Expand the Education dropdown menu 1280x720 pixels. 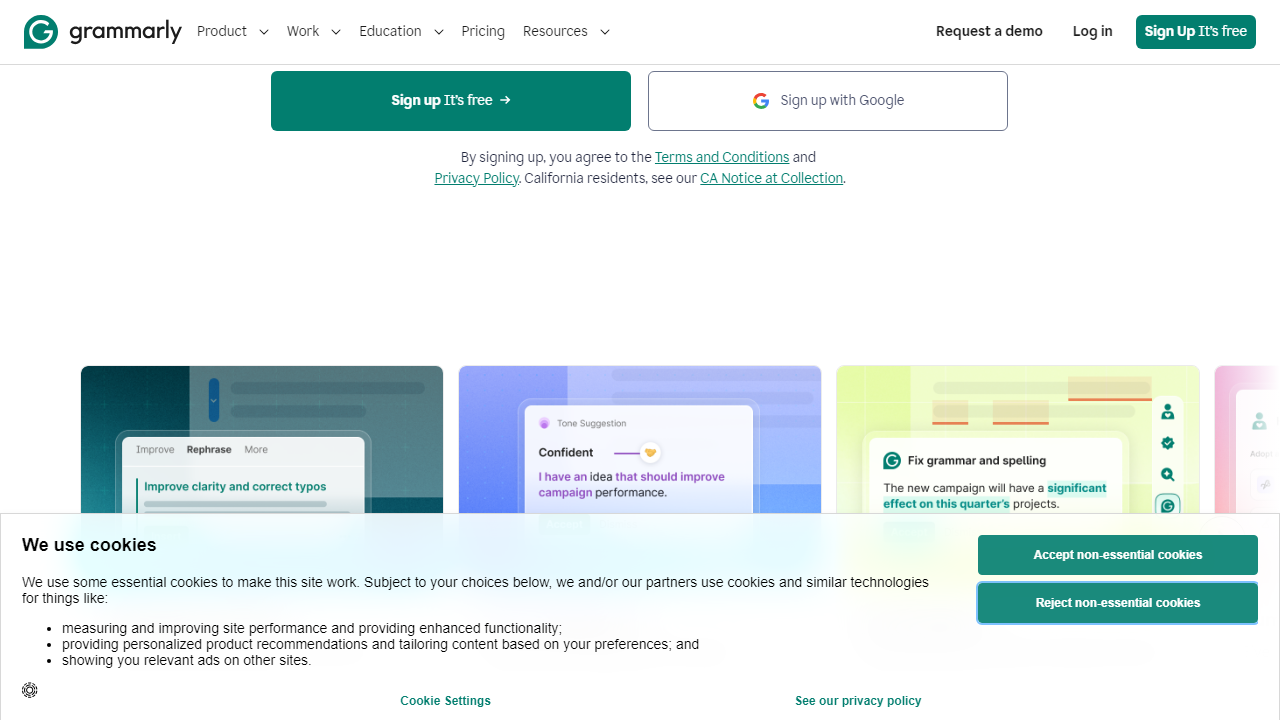[401, 32]
